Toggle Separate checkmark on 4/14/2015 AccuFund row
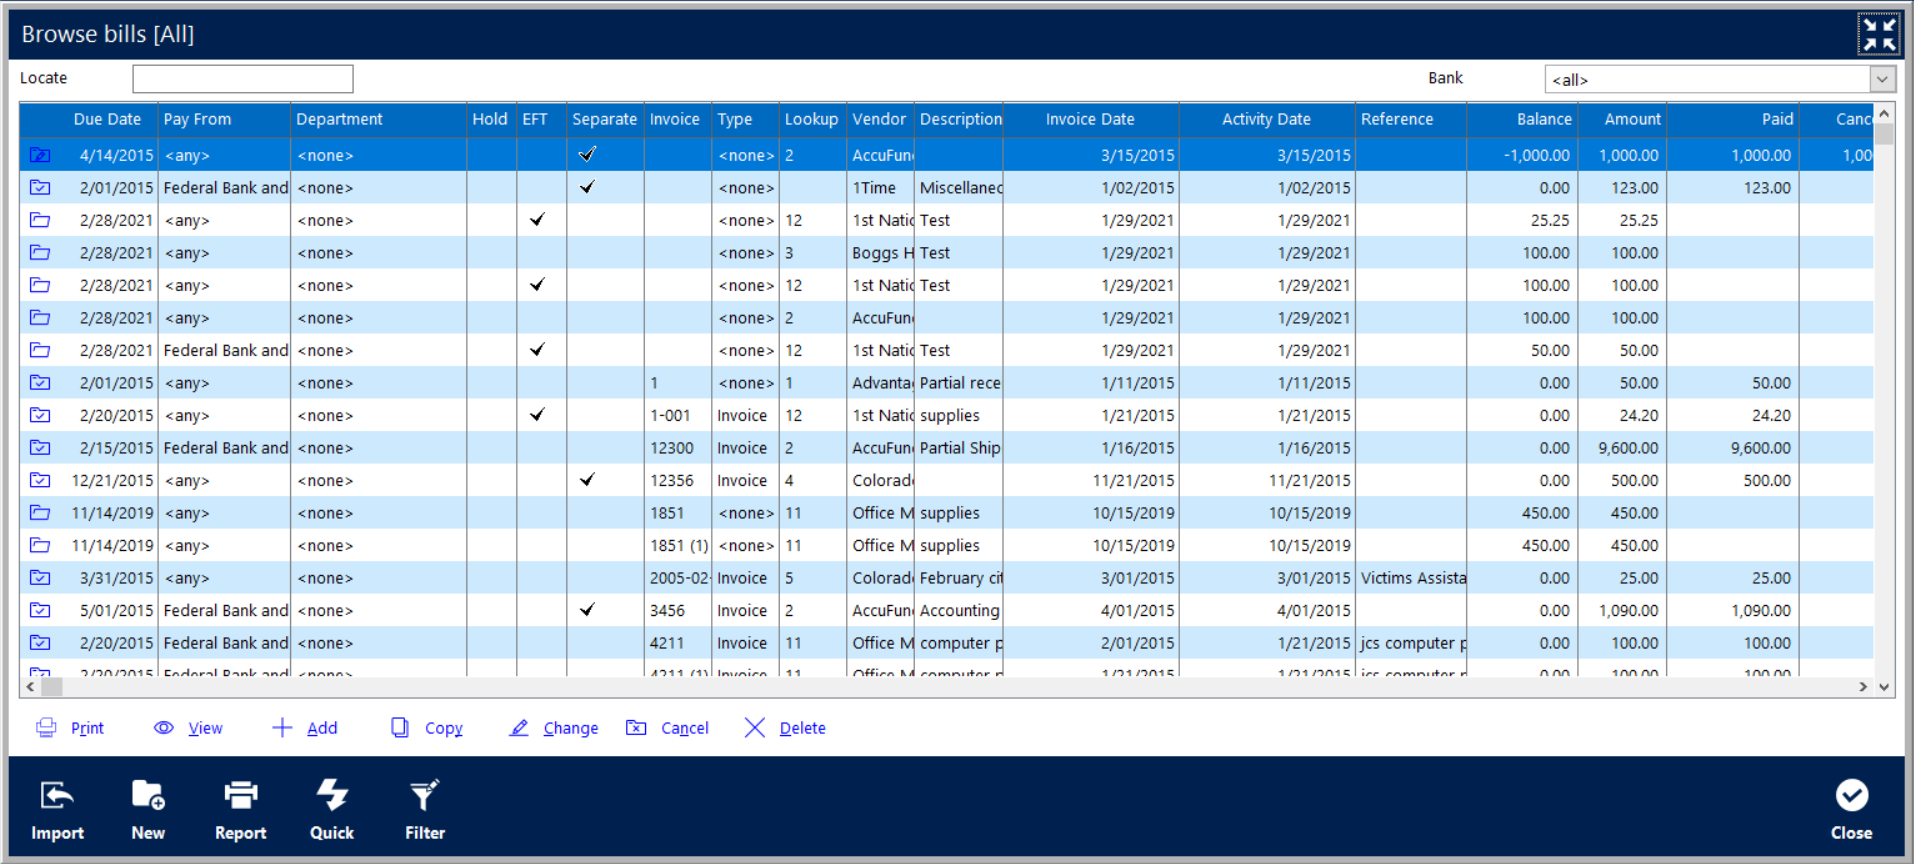This screenshot has height=864, width=1914. 587,155
